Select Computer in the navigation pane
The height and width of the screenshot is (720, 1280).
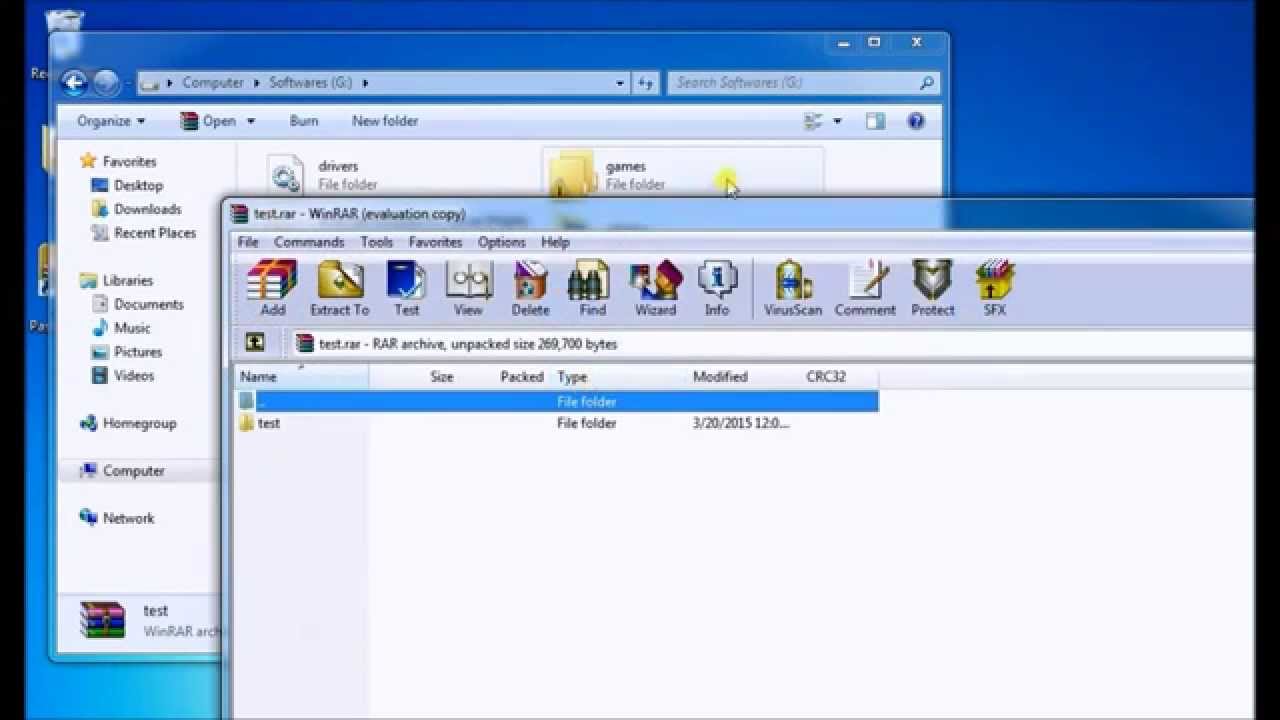pos(122,471)
